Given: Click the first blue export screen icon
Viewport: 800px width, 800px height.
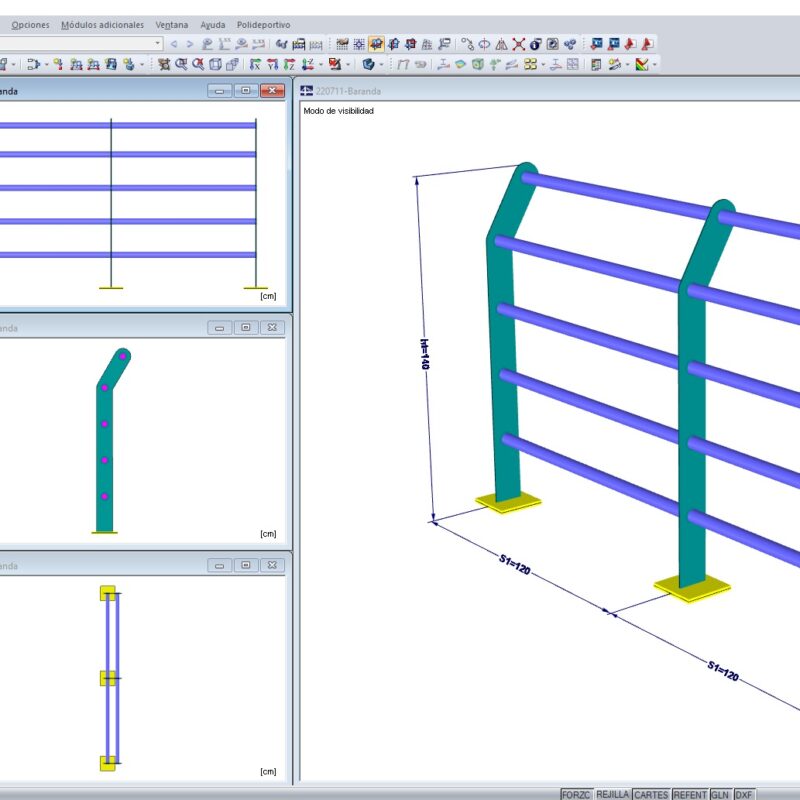Looking at the screenshot, I should point(596,44).
